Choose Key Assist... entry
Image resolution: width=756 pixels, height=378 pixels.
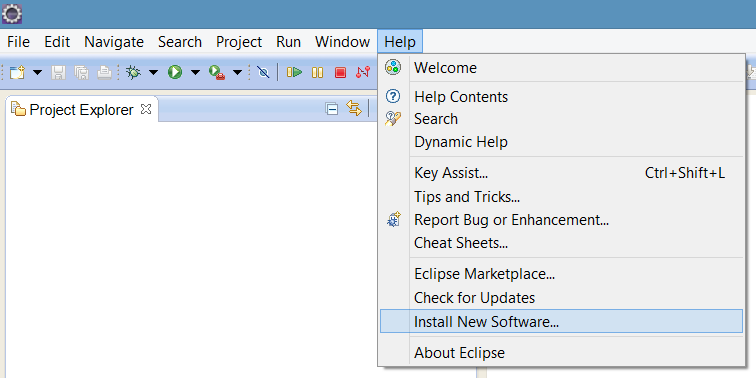click(562, 173)
